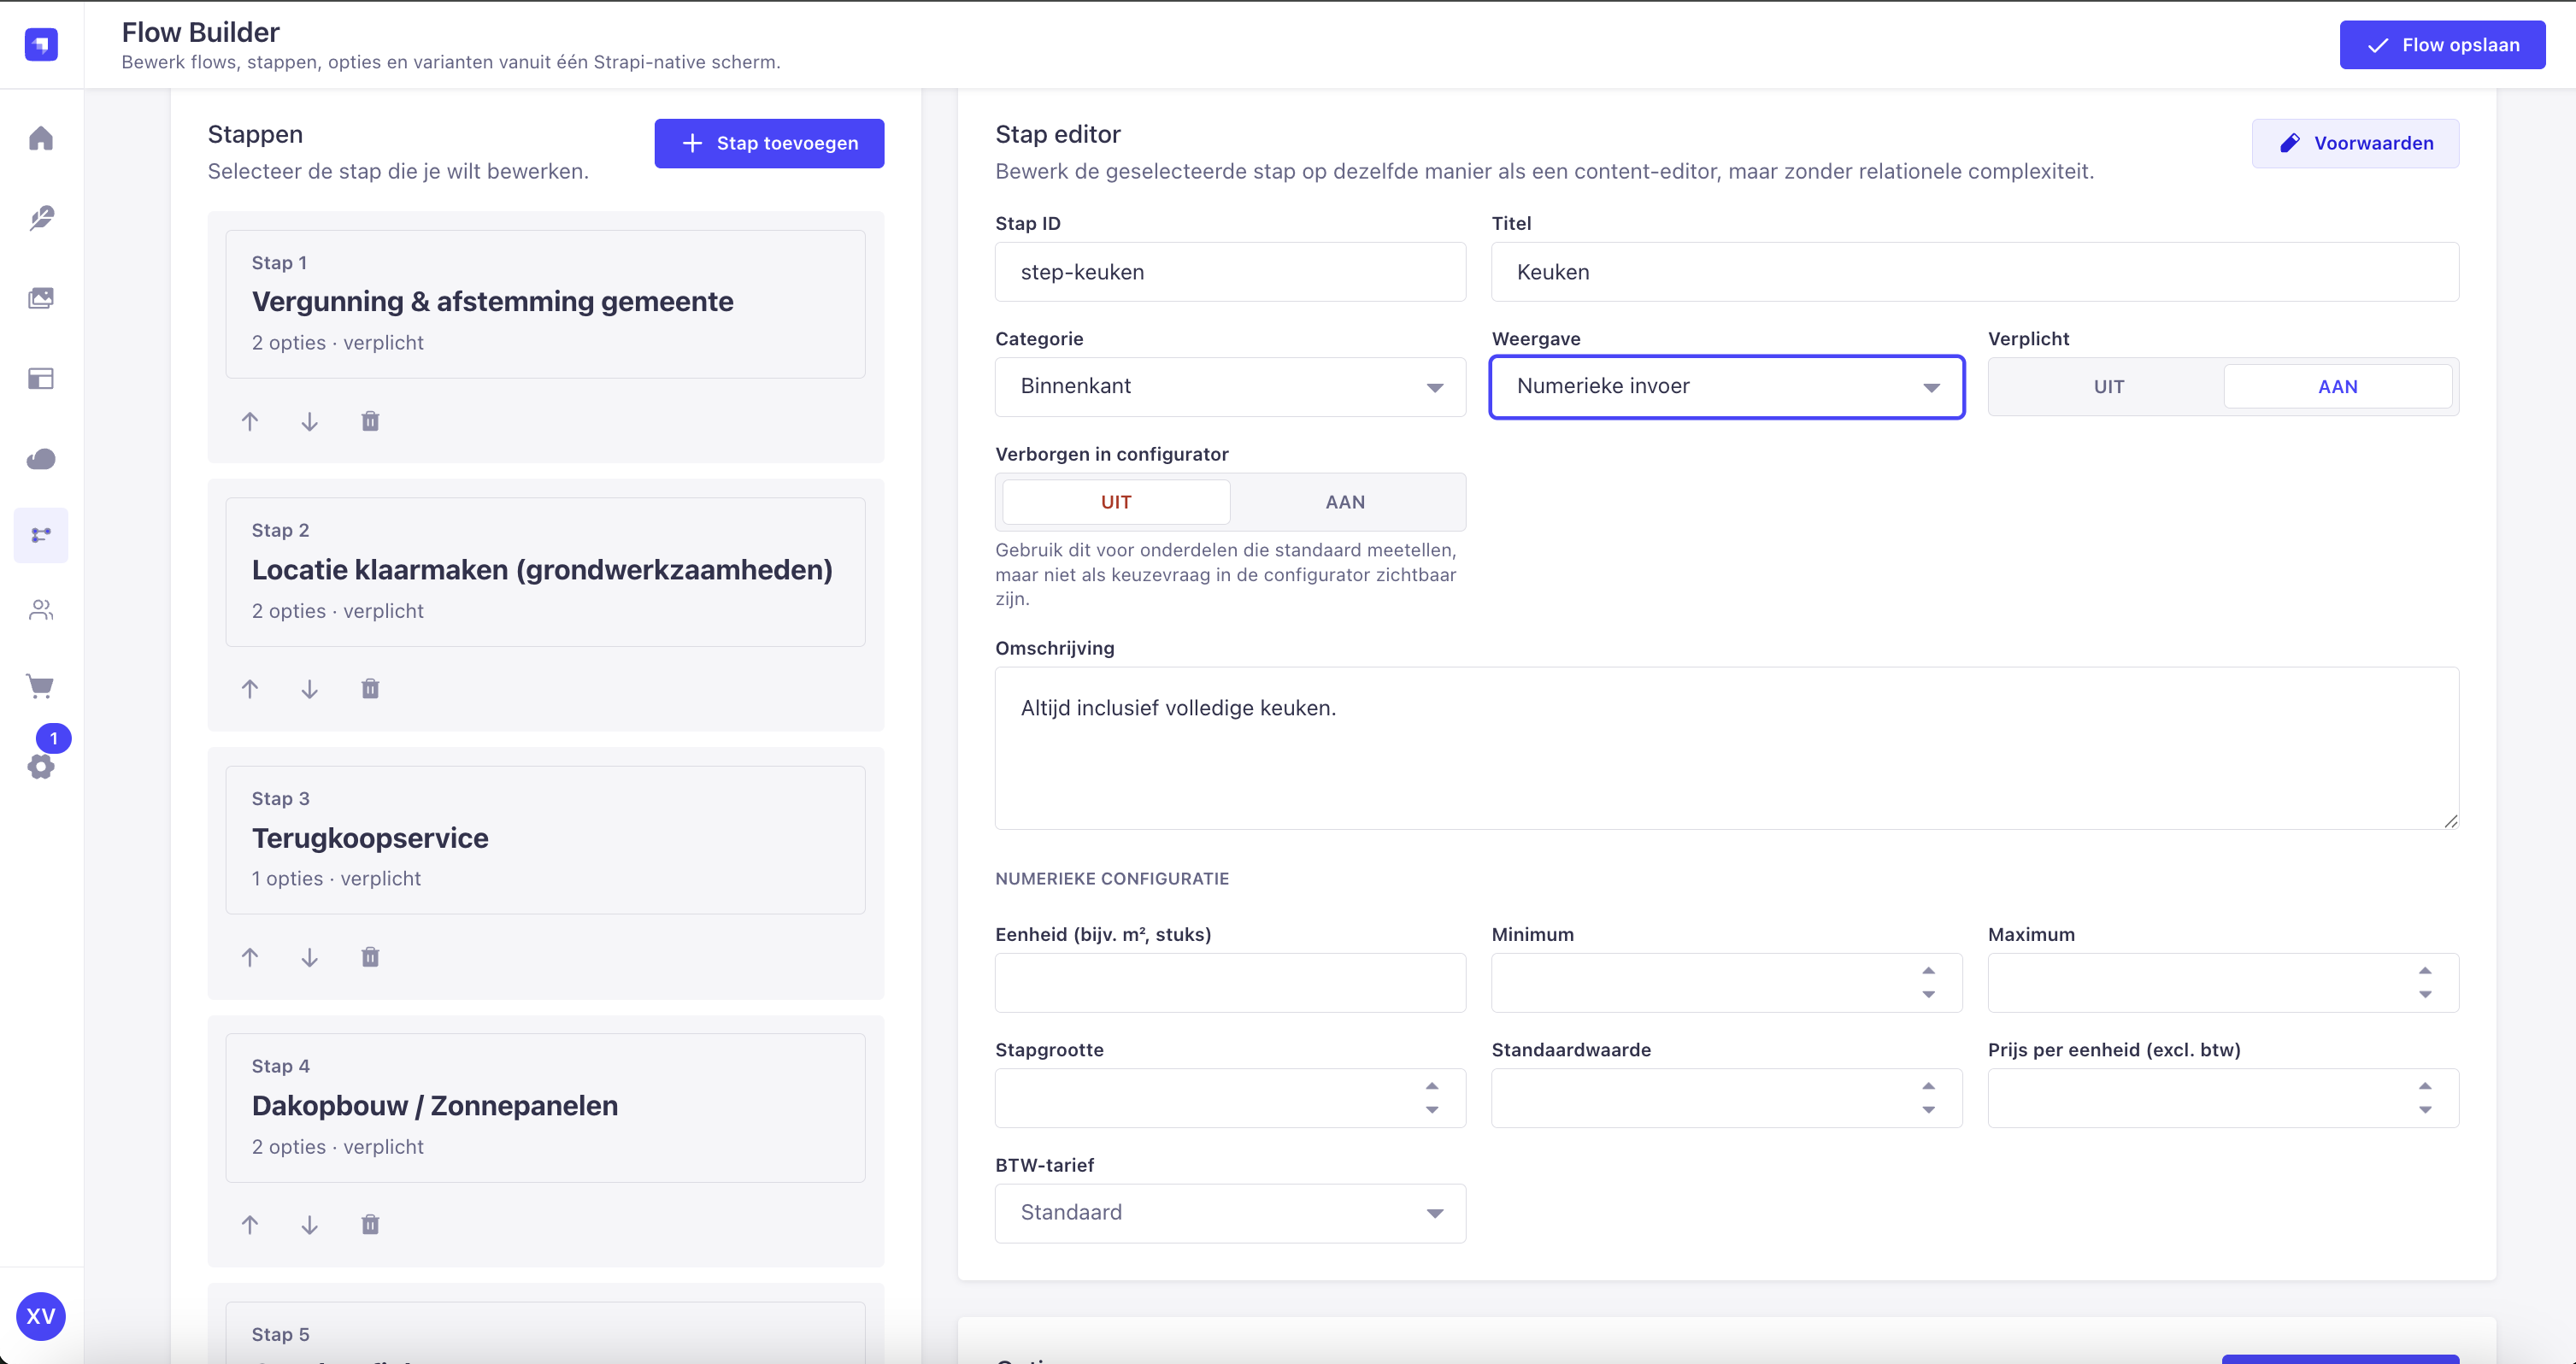
Task: Decrease the Maximum value stepper
Action: [x=2425, y=995]
